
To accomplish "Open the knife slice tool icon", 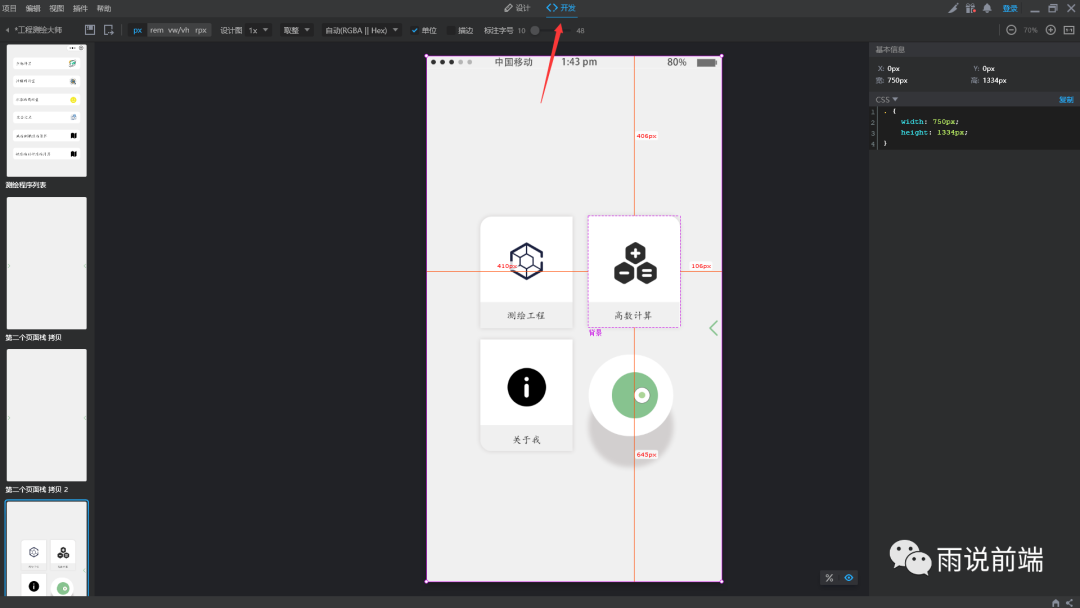I will coord(953,8).
